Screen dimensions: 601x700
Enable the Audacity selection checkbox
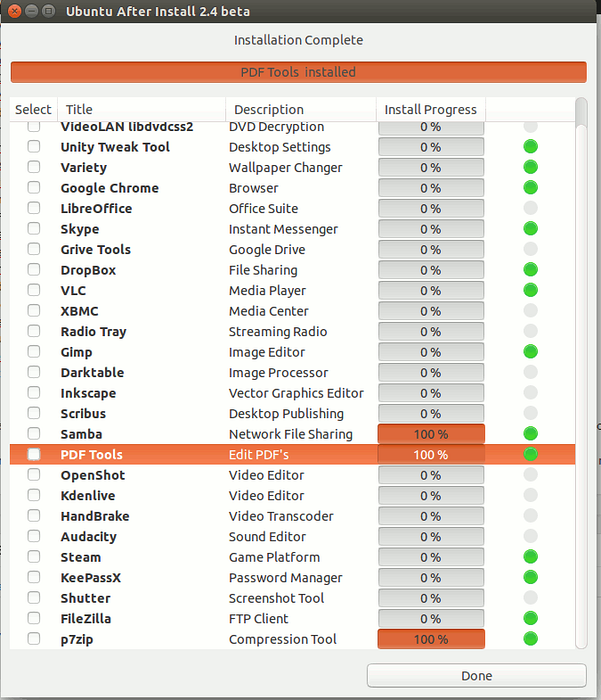tap(34, 536)
